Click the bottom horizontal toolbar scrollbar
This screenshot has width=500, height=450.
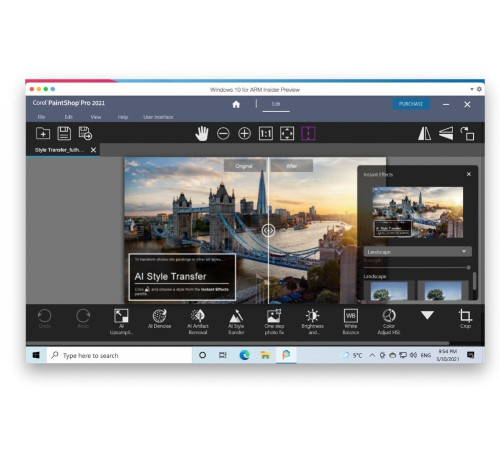[x=237, y=343]
